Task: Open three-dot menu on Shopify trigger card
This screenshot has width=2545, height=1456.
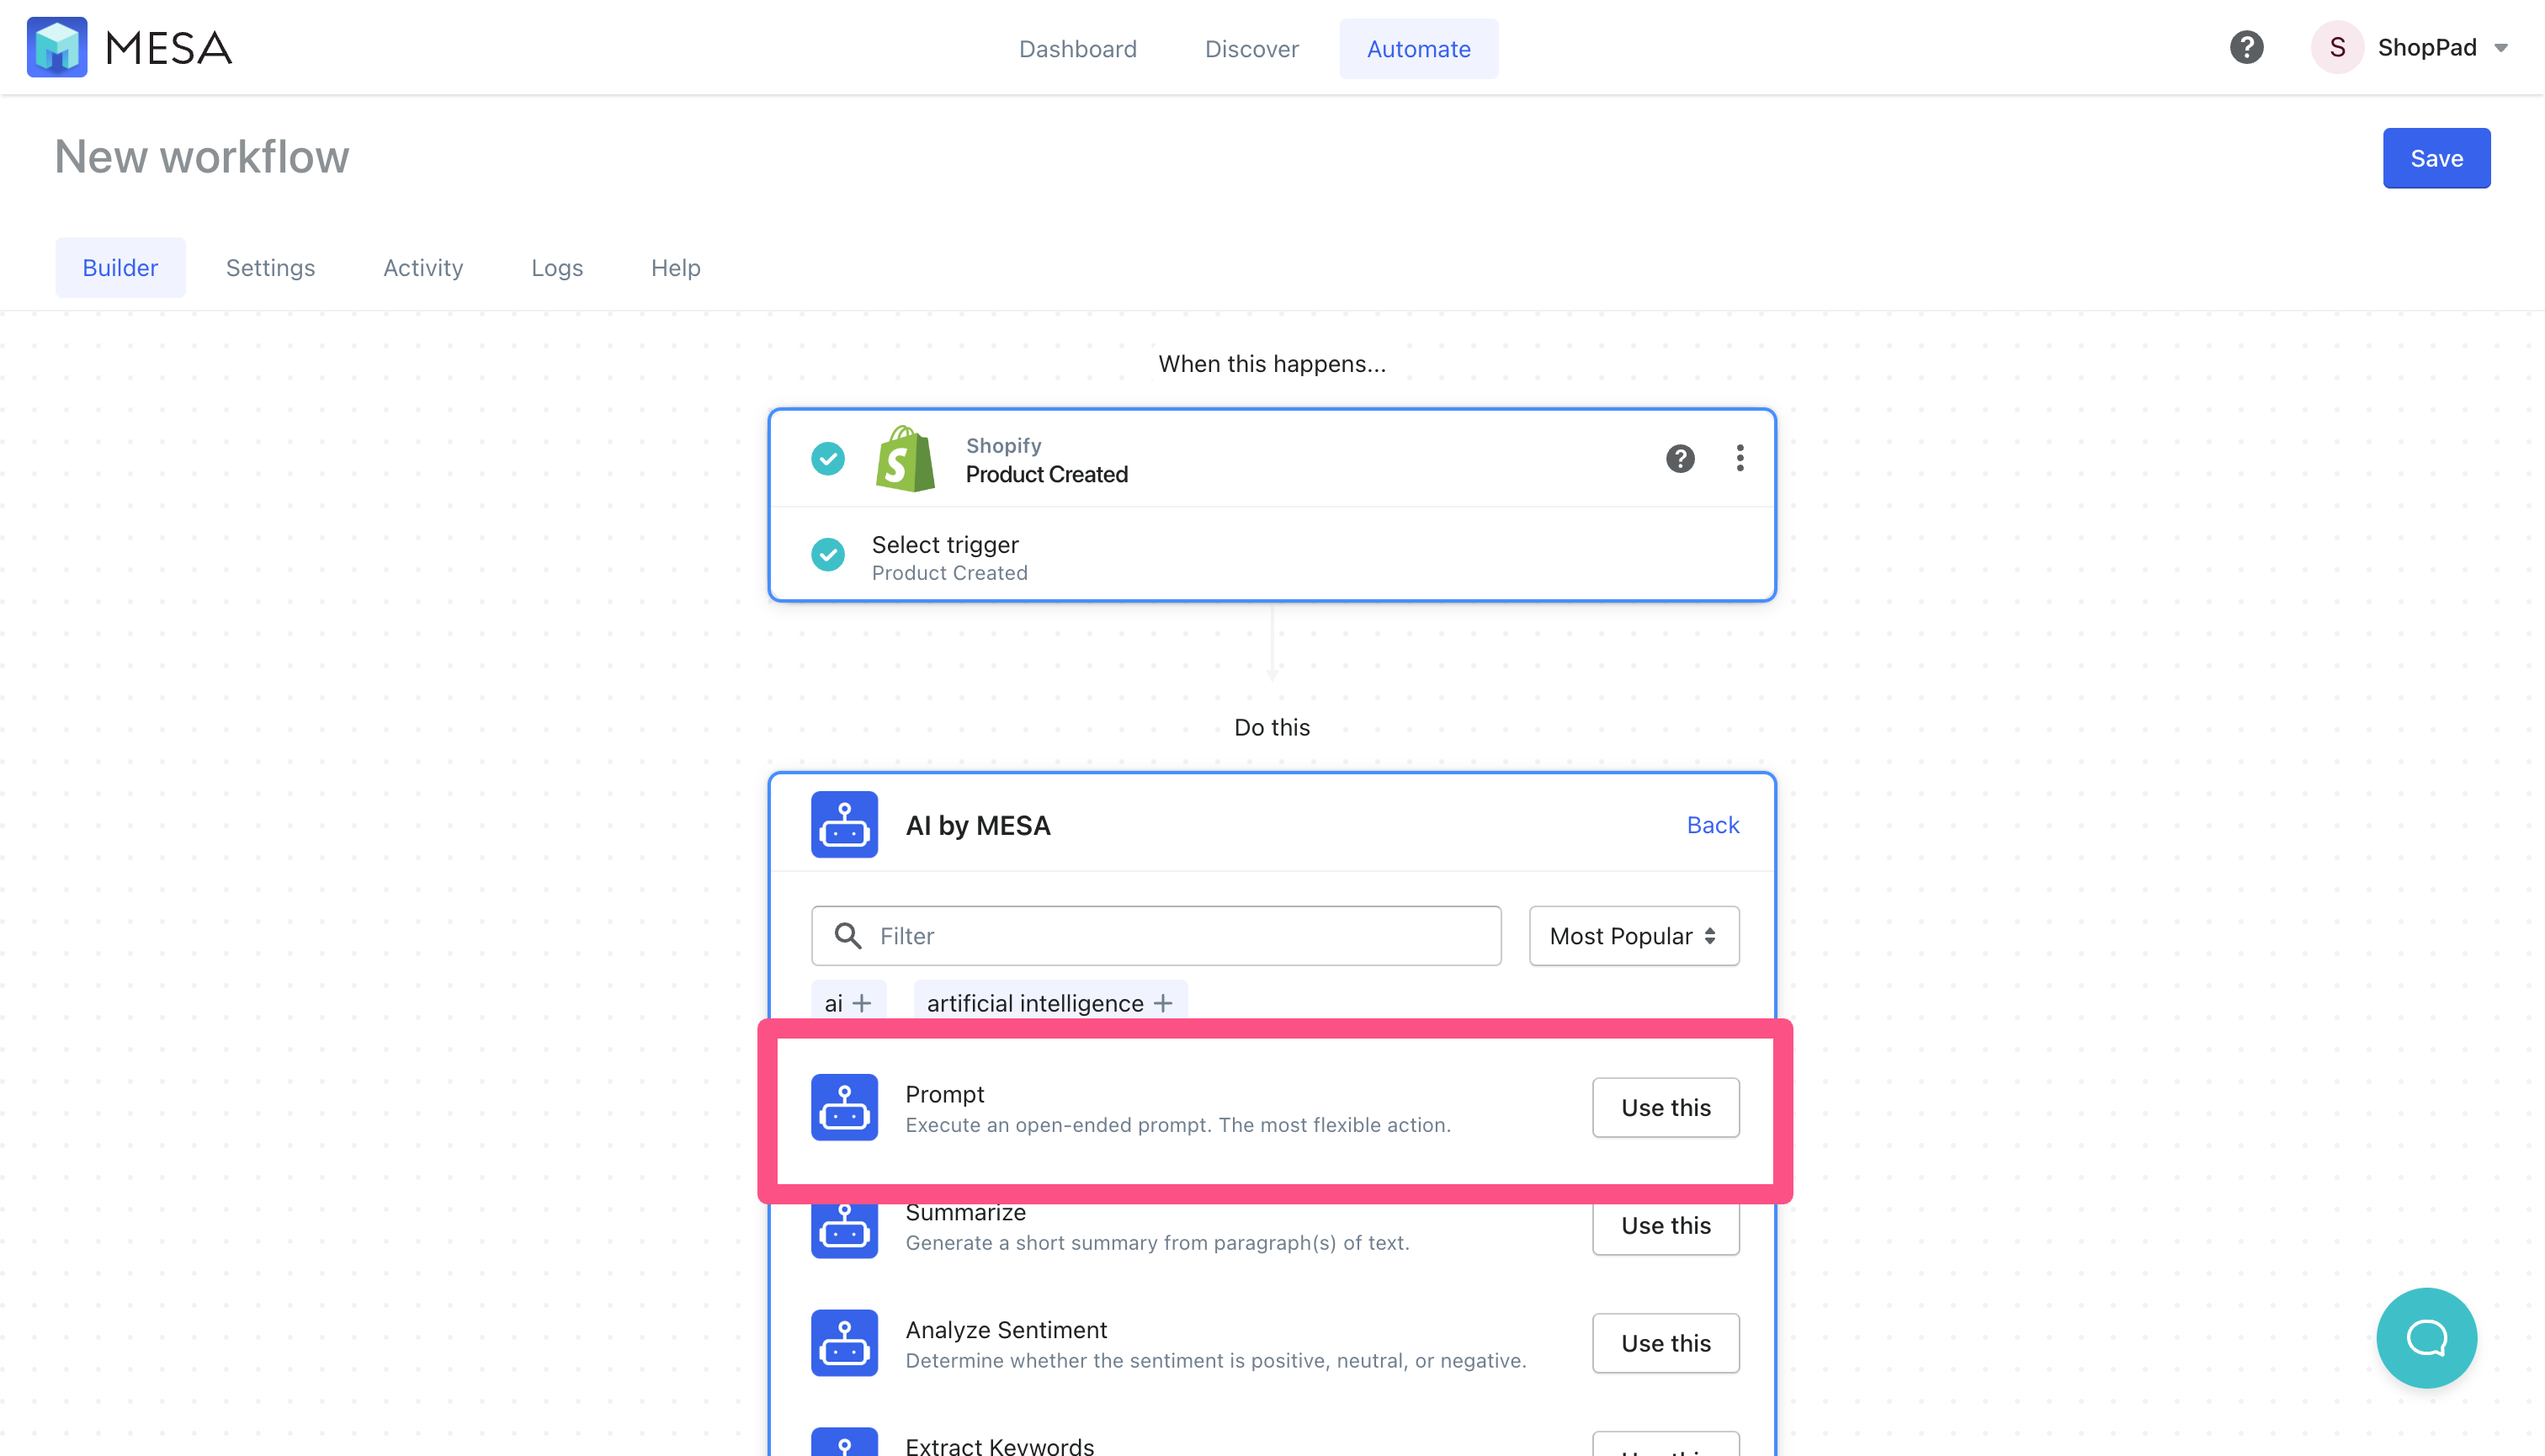Action: pyautogui.click(x=1740, y=458)
